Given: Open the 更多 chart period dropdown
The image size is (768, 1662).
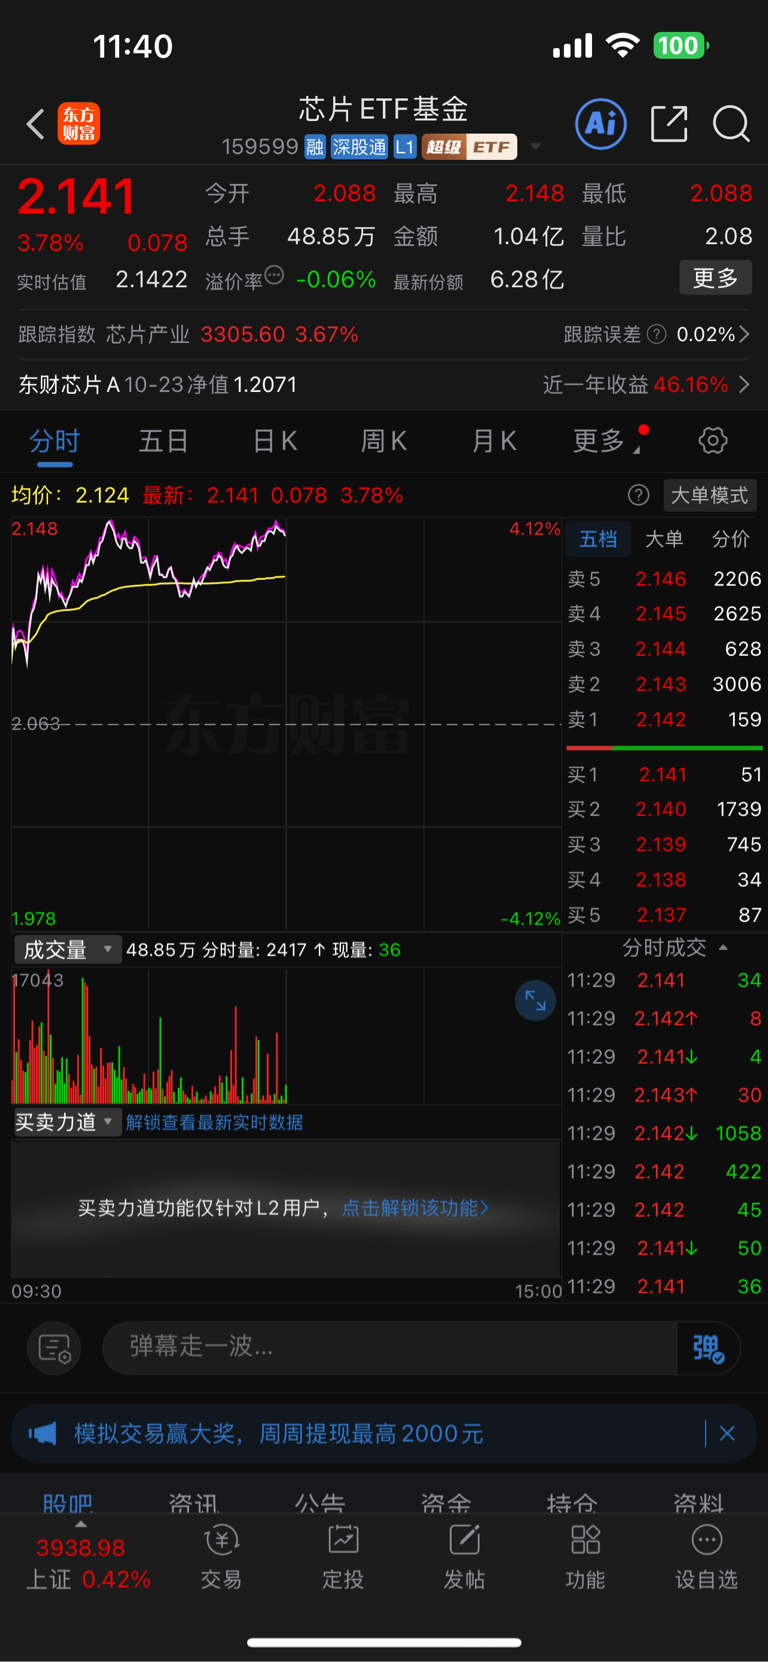Looking at the screenshot, I should coord(606,440).
